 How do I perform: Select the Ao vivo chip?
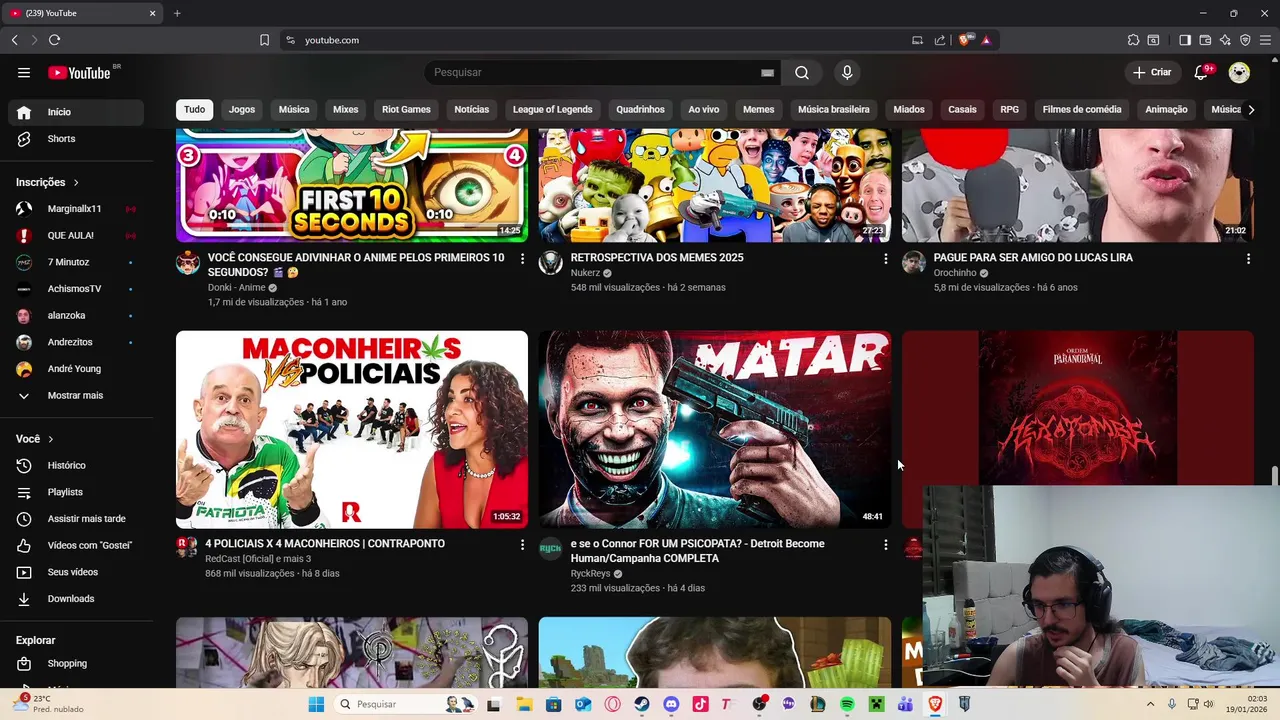704,109
